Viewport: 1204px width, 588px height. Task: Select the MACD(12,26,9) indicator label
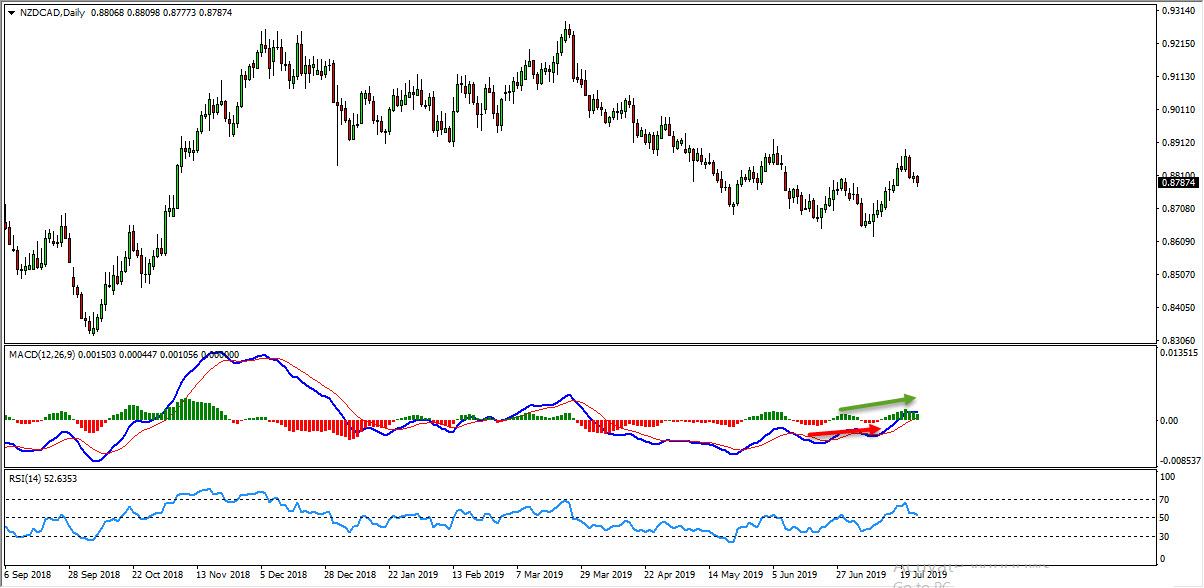(x=40, y=353)
